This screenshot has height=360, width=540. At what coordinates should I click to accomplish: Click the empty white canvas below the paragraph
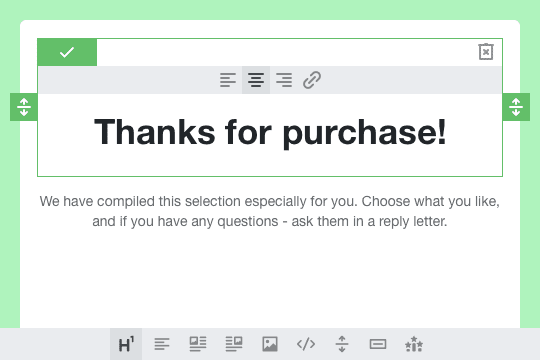[270, 279]
